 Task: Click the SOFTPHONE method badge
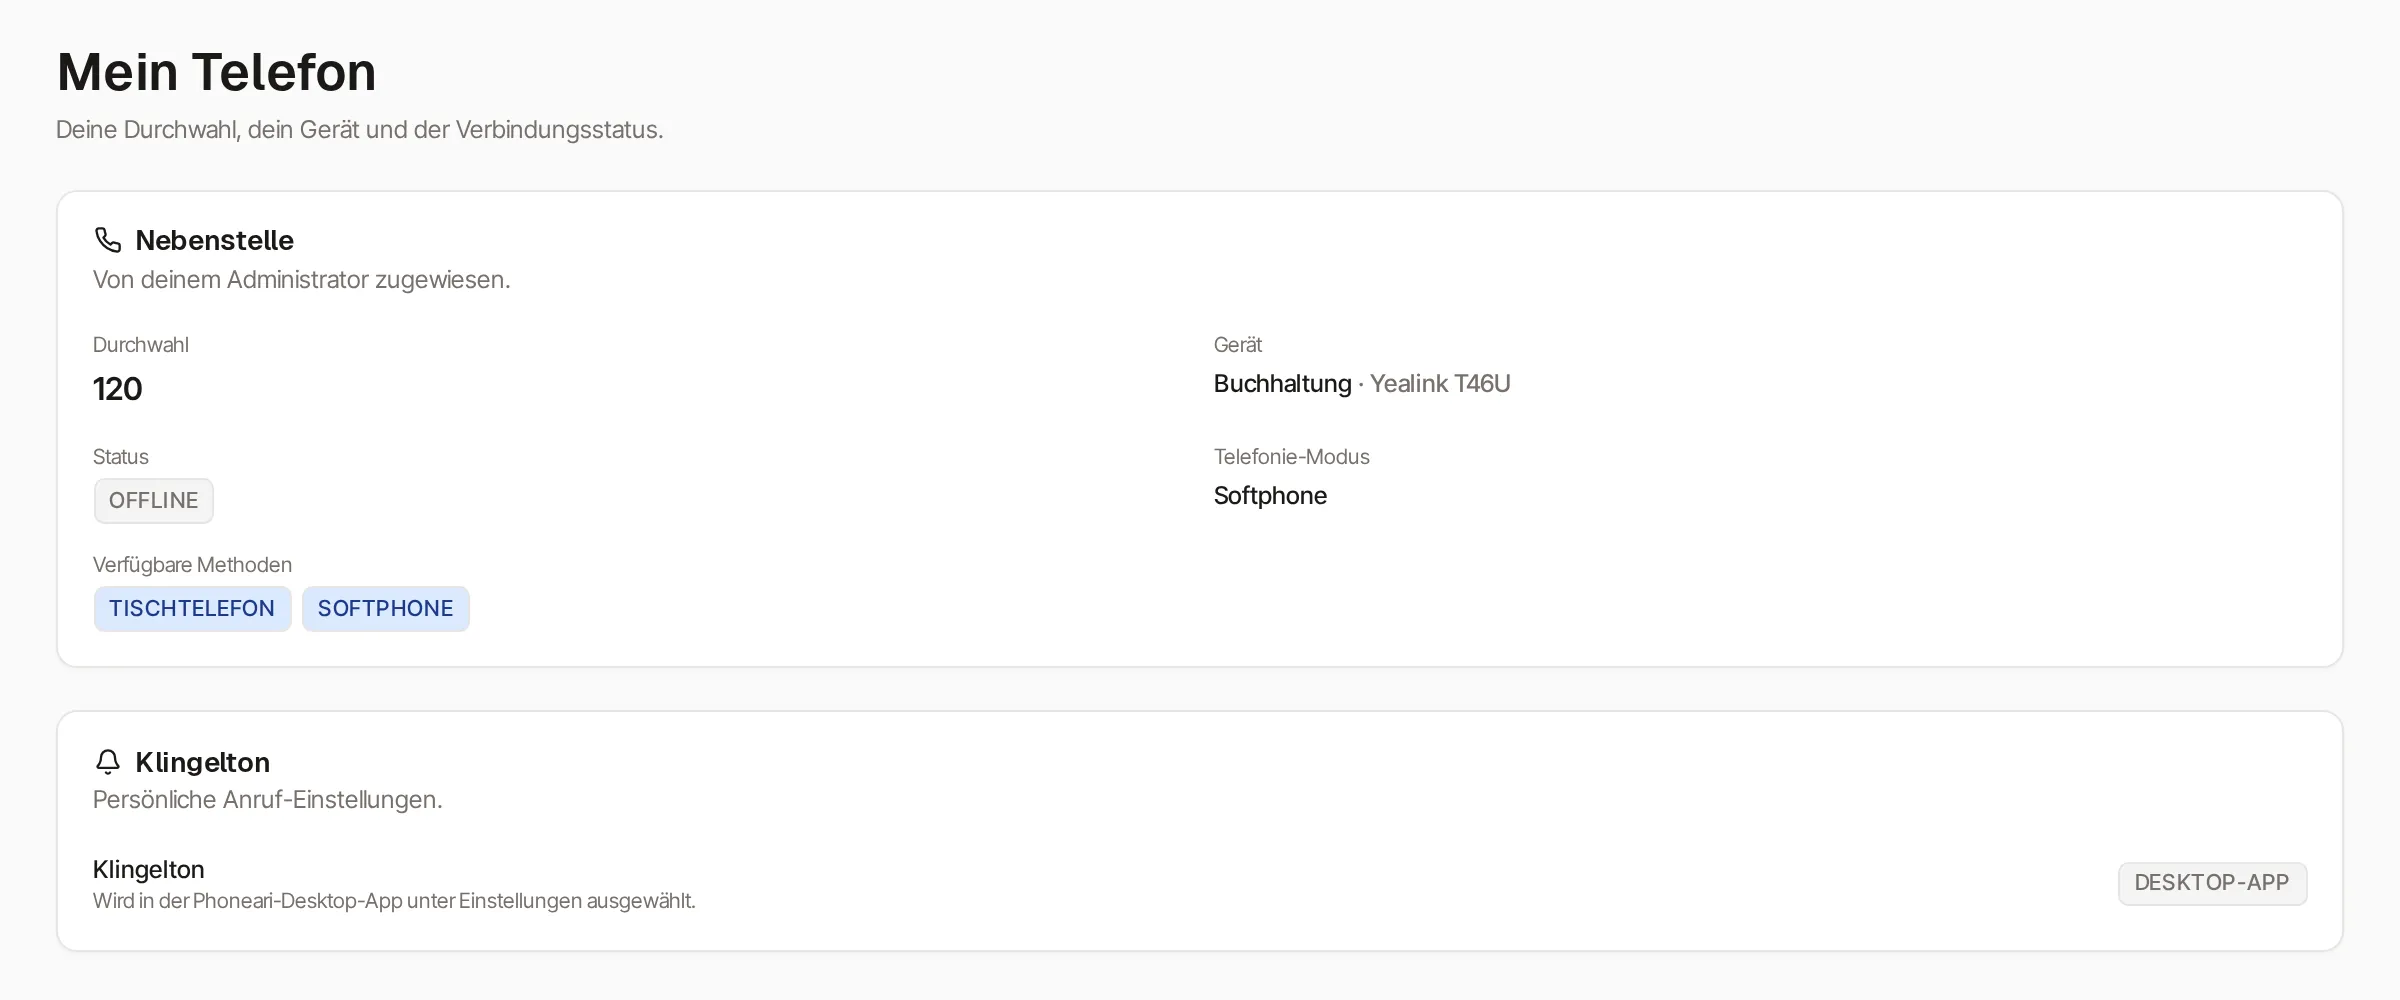[386, 609]
